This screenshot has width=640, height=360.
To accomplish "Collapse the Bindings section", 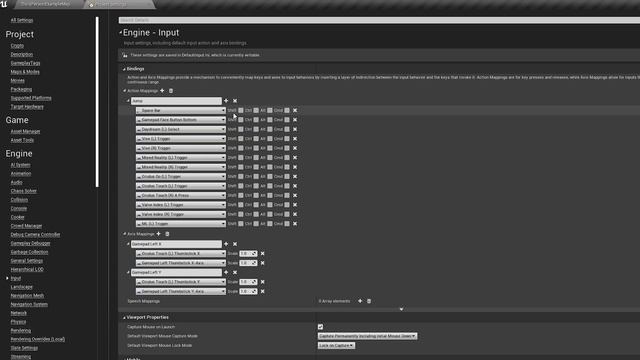I will [124, 69].
